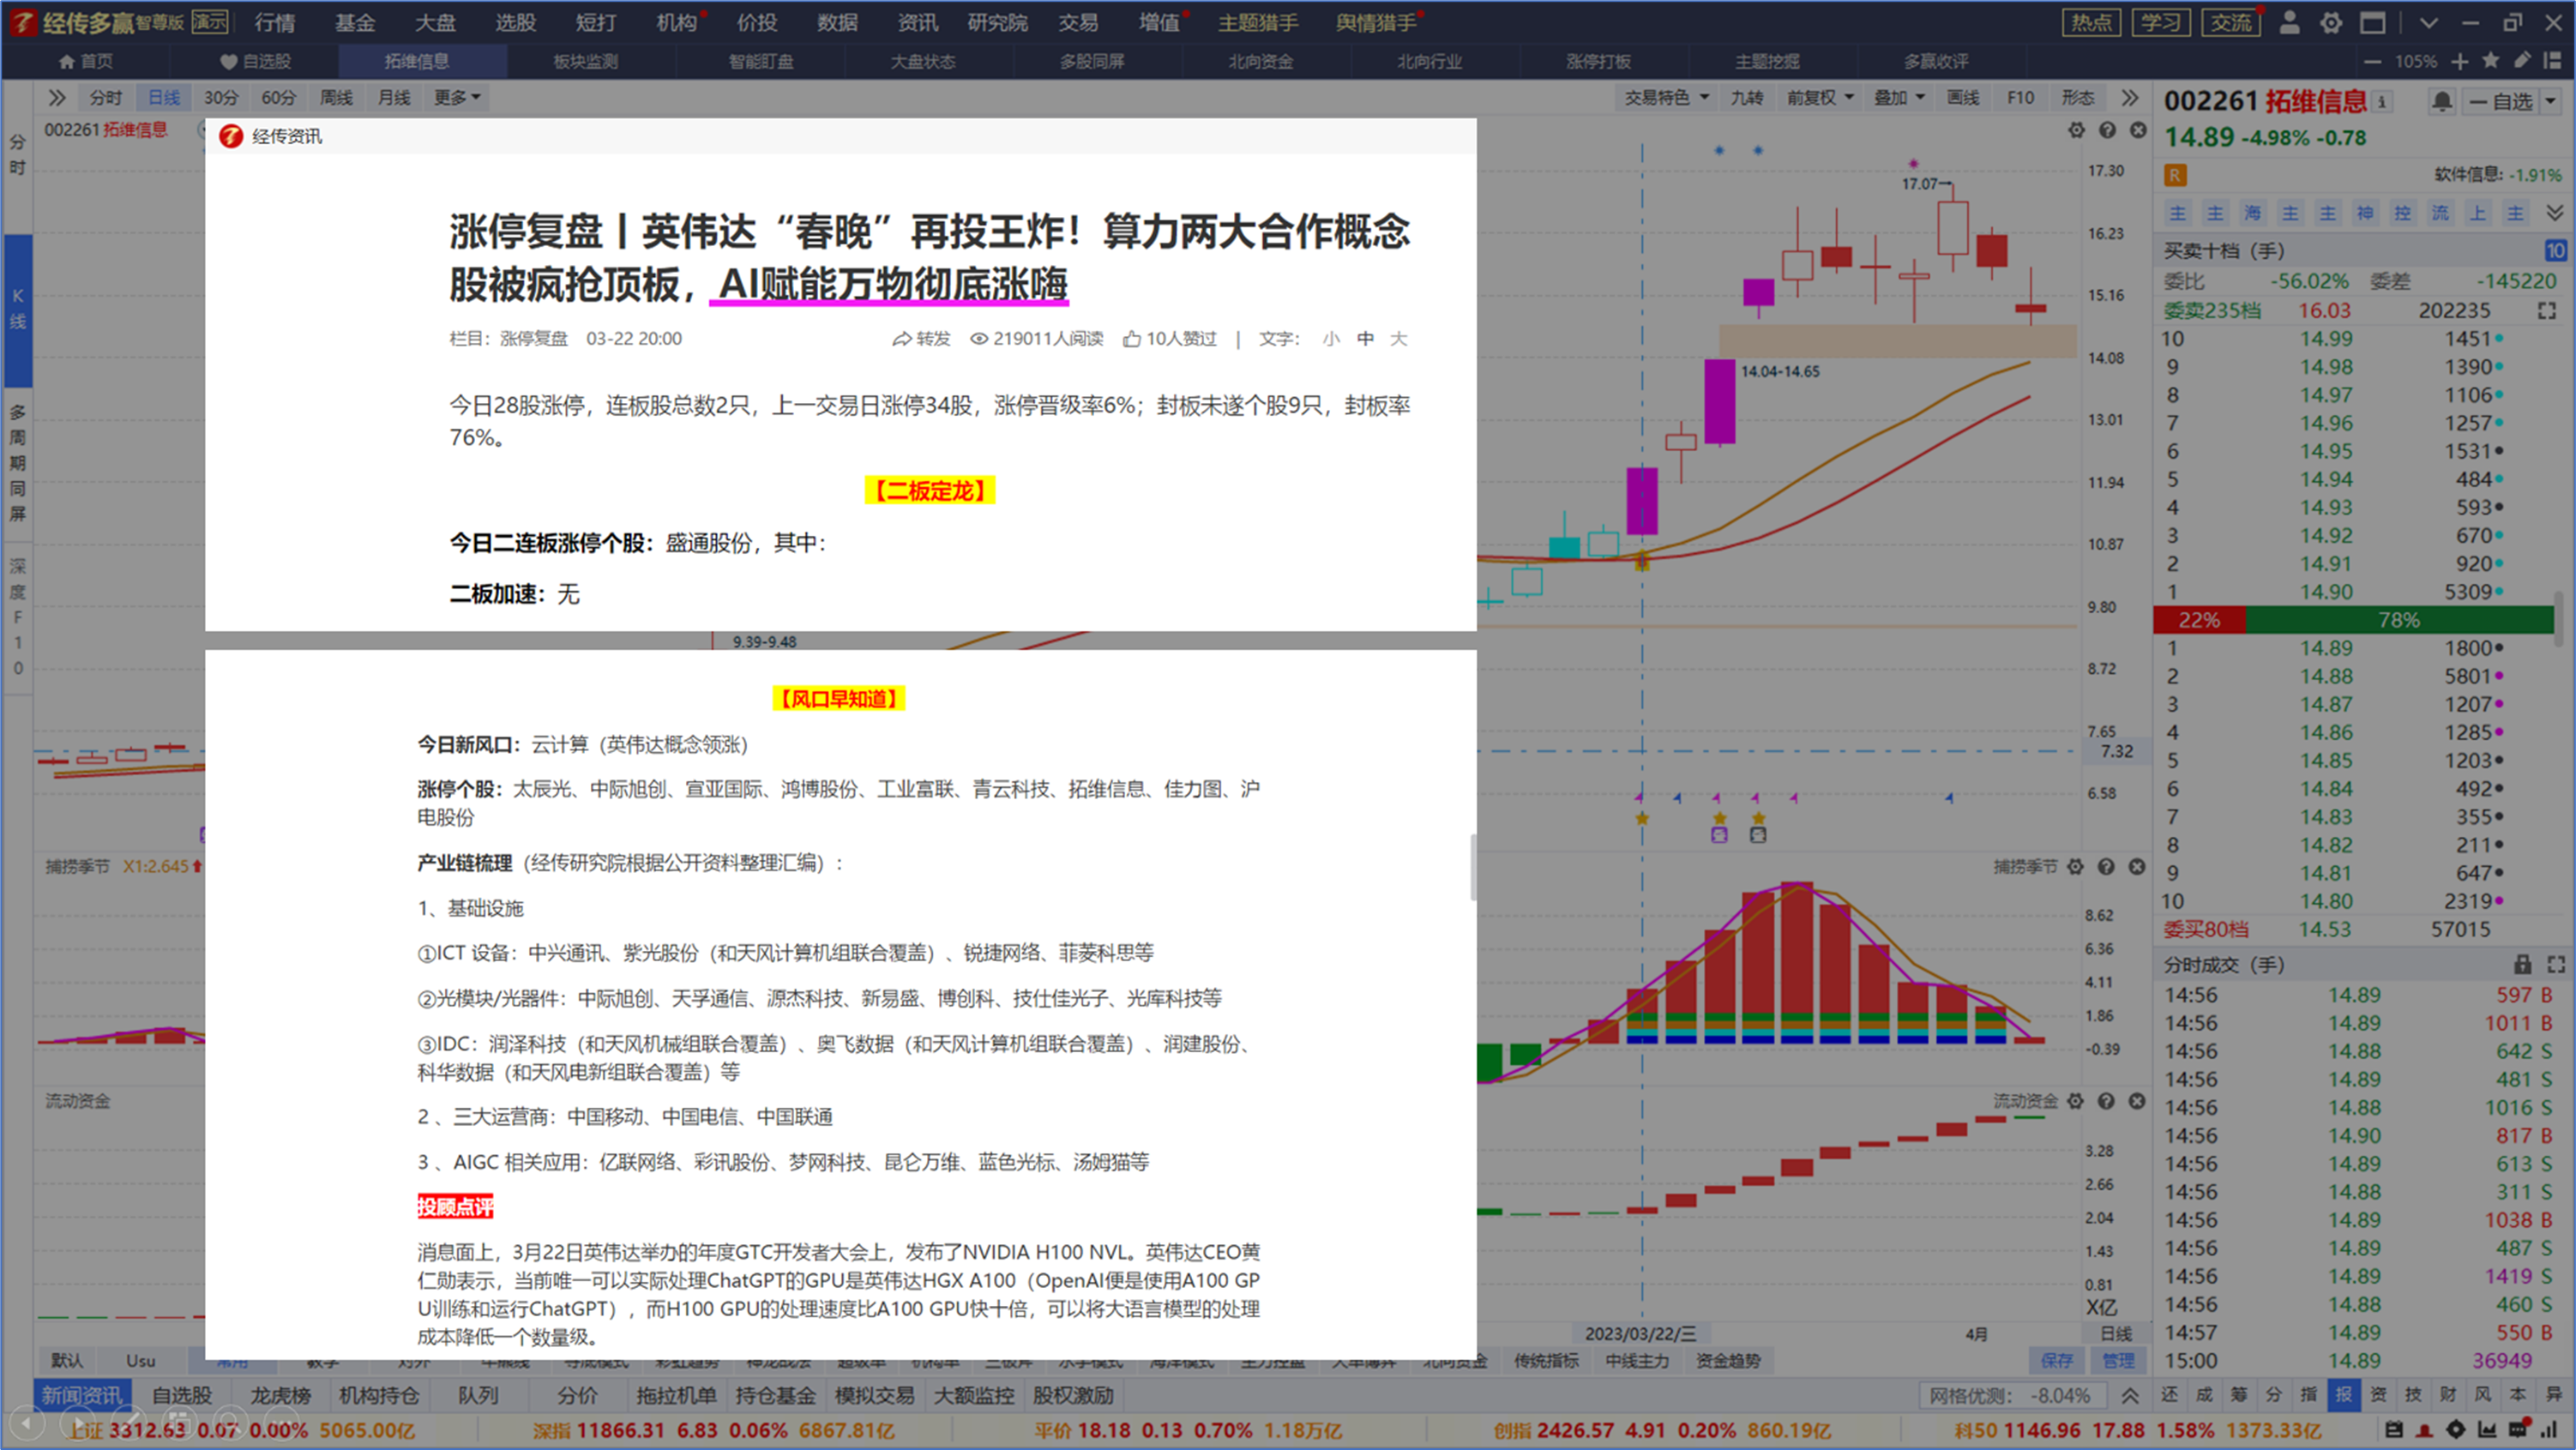Click the user account icon in title bar
This screenshot has width=2576, height=1450.
point(2289,22)
